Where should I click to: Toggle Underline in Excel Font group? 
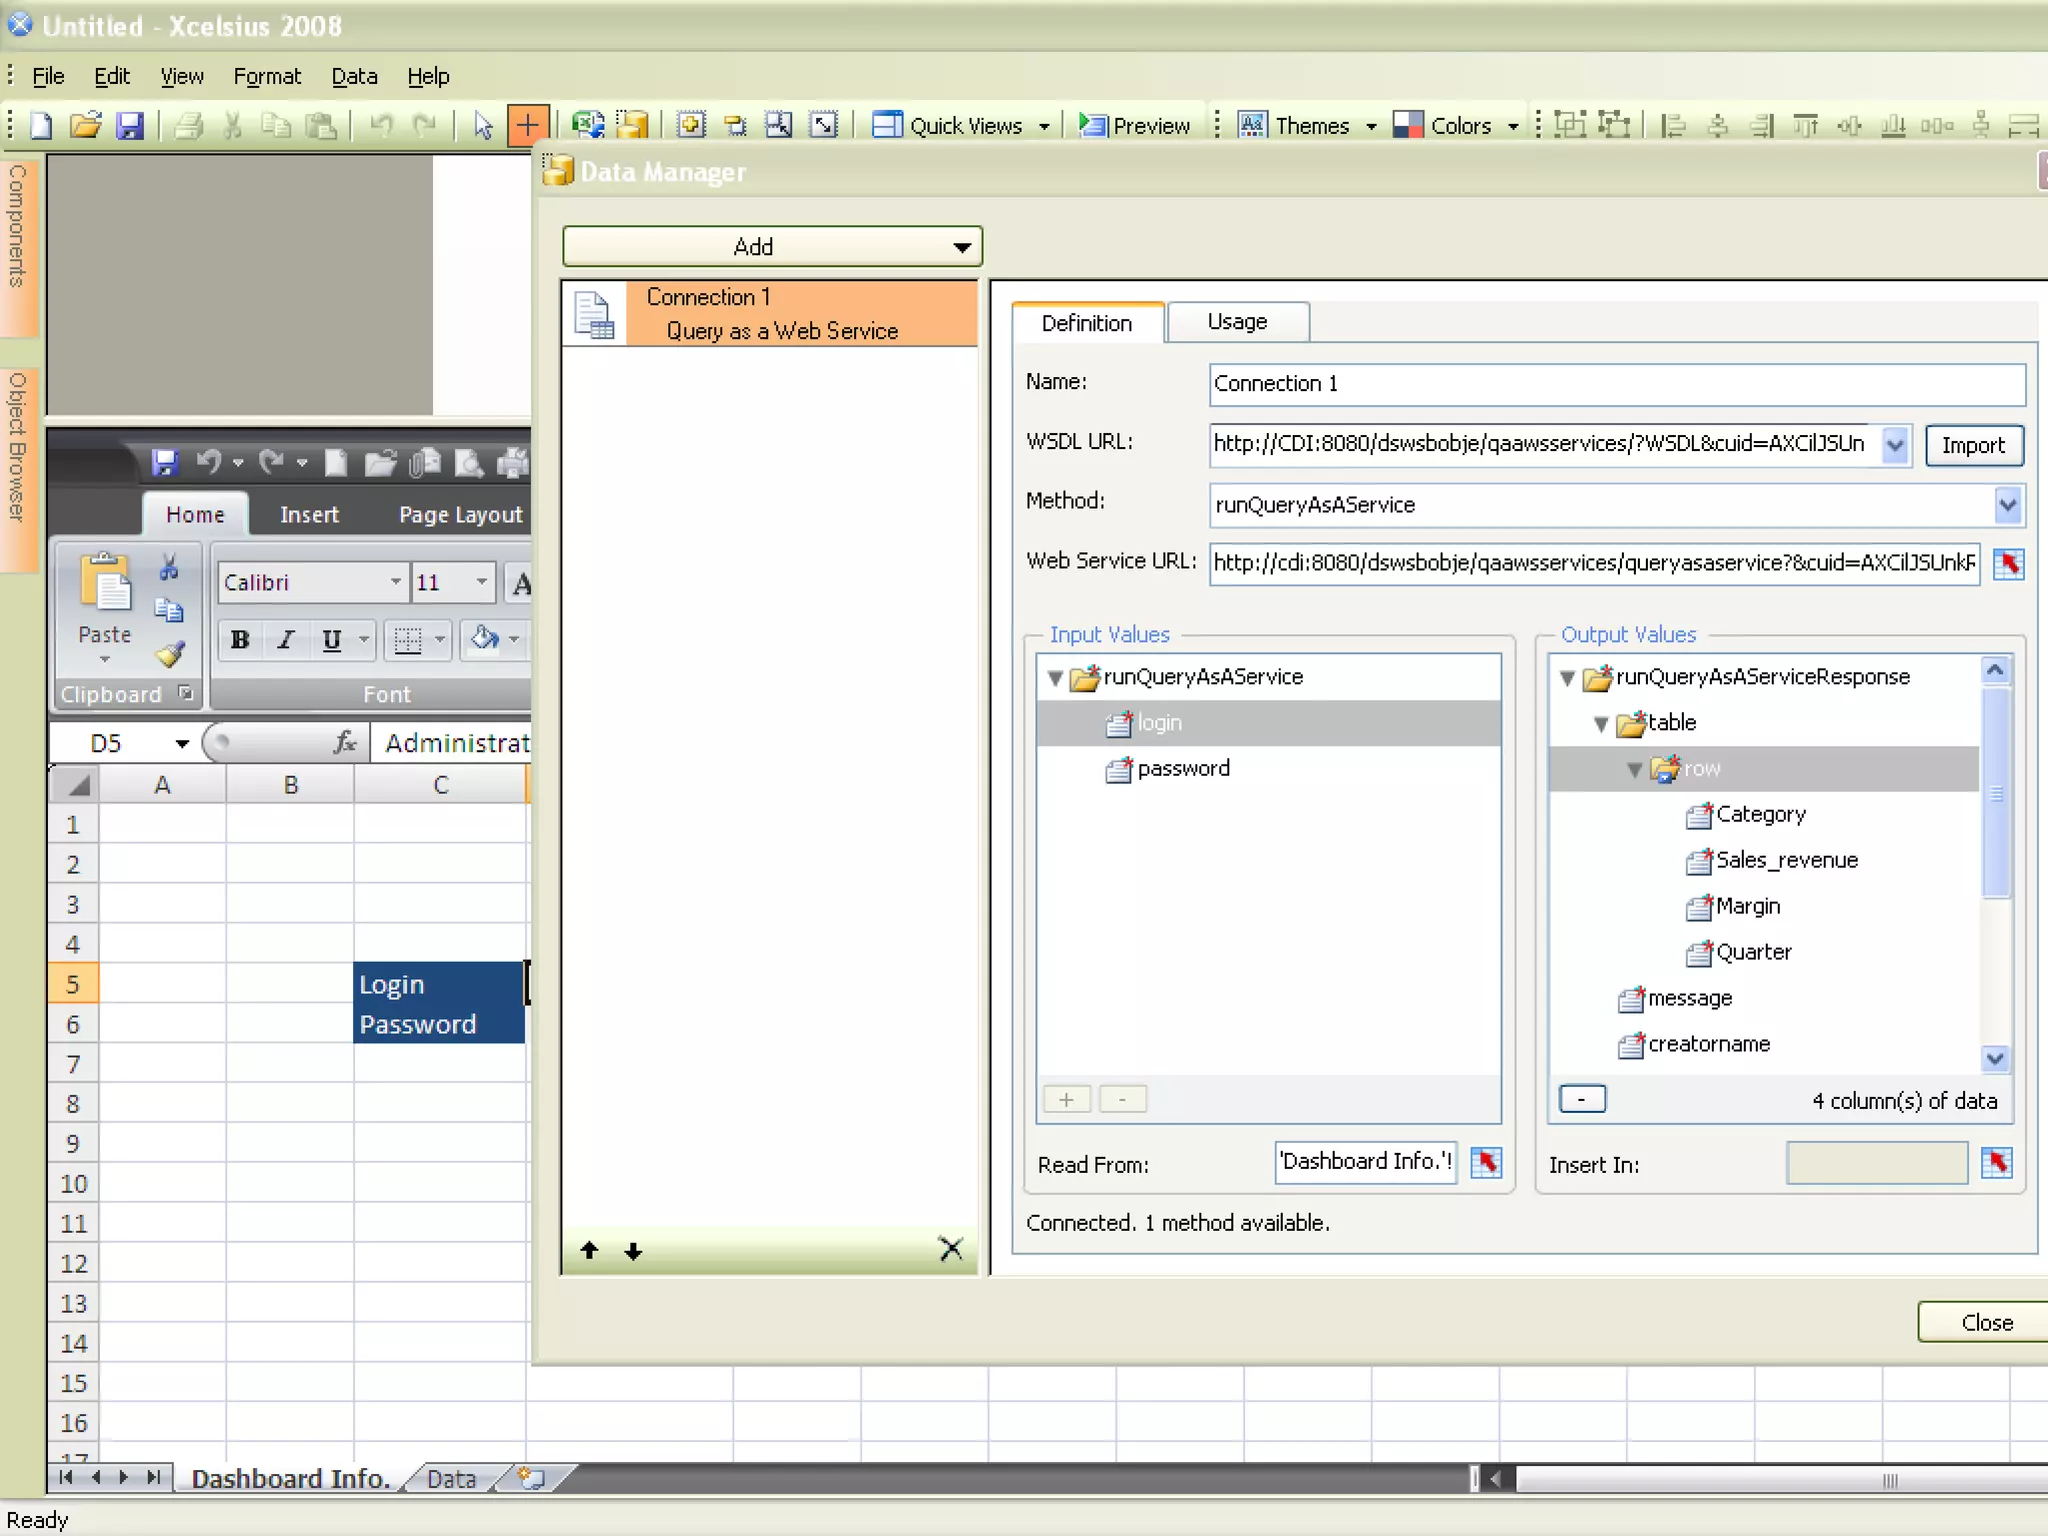[x=332, y=639]
